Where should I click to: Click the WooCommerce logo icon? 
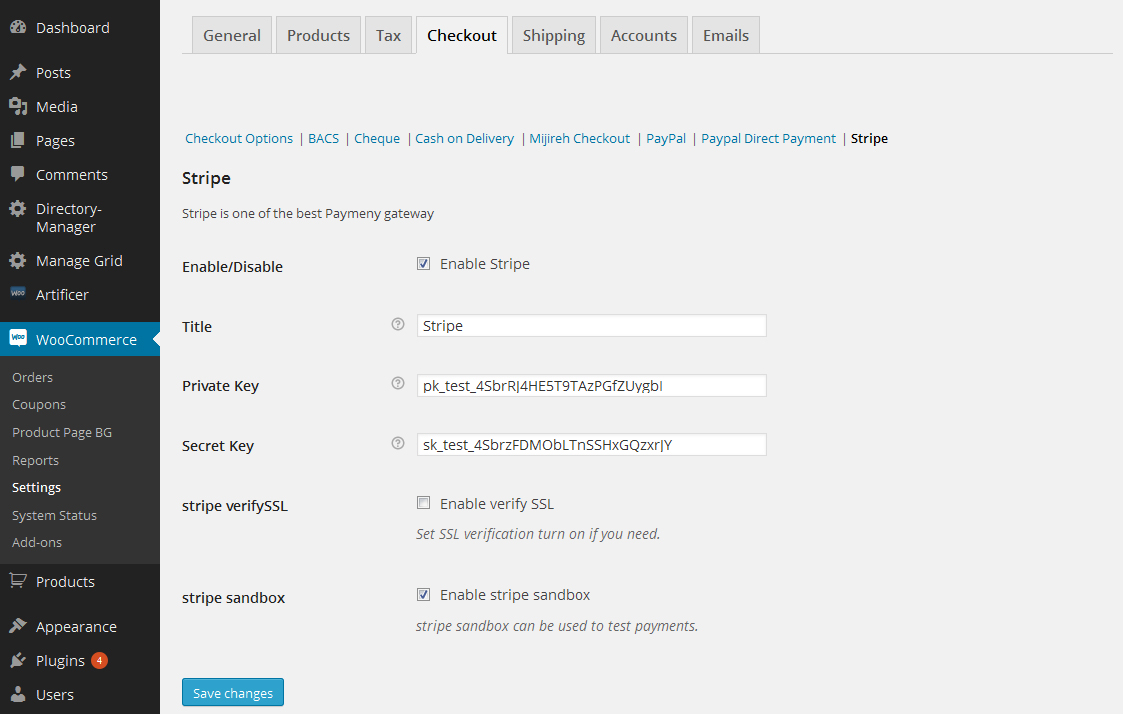(18, 338)
